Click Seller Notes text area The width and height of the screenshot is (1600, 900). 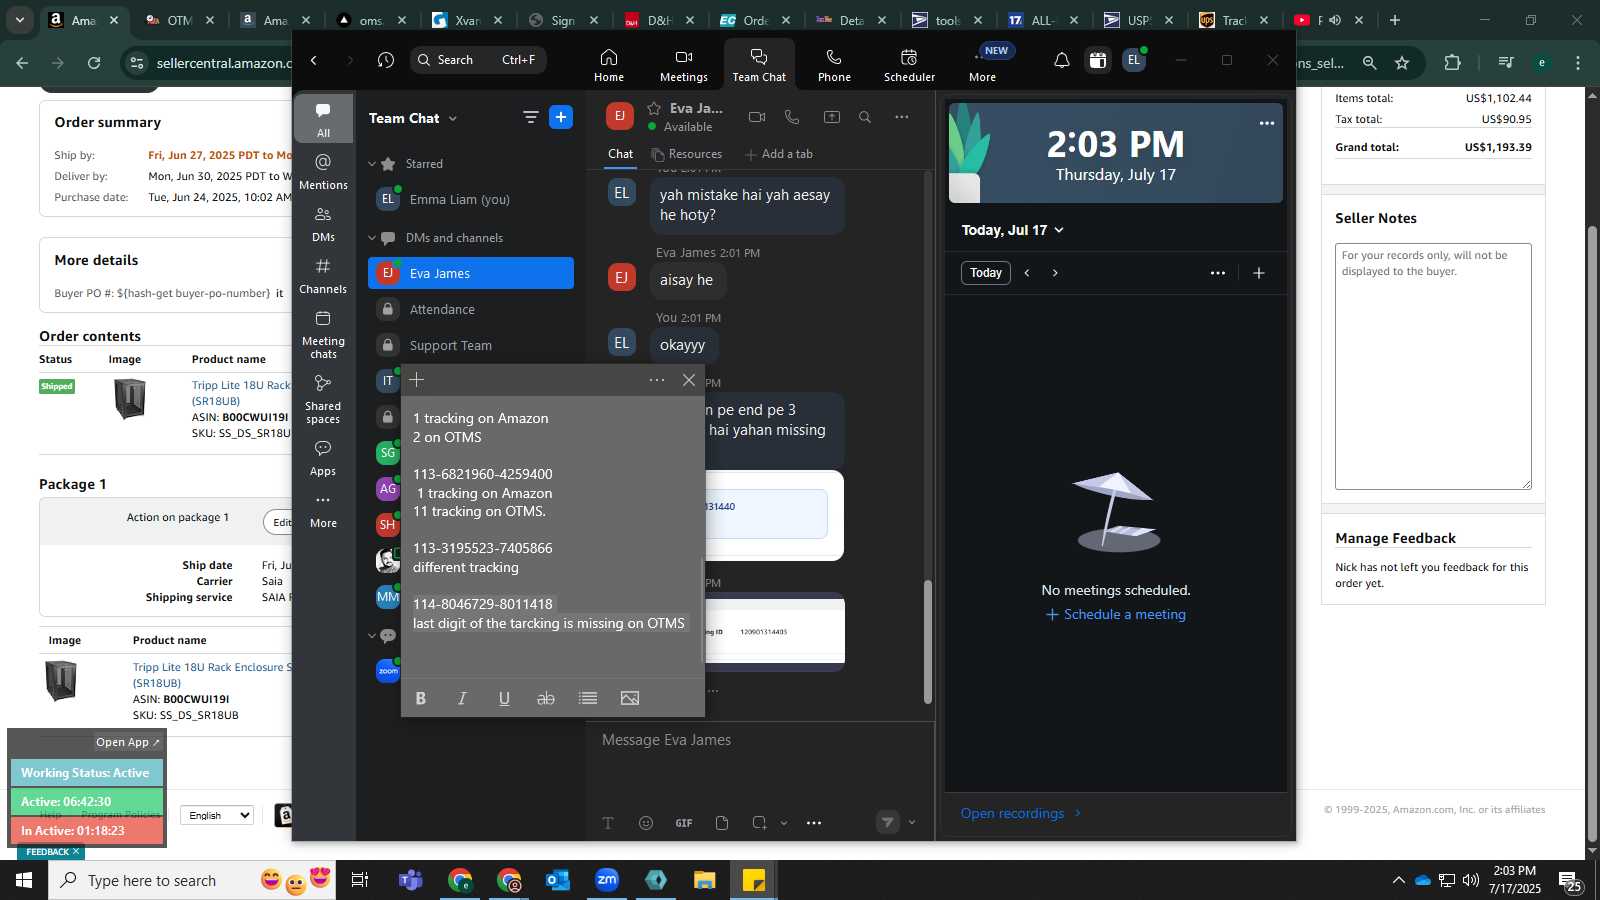[x=1433, y=366]
